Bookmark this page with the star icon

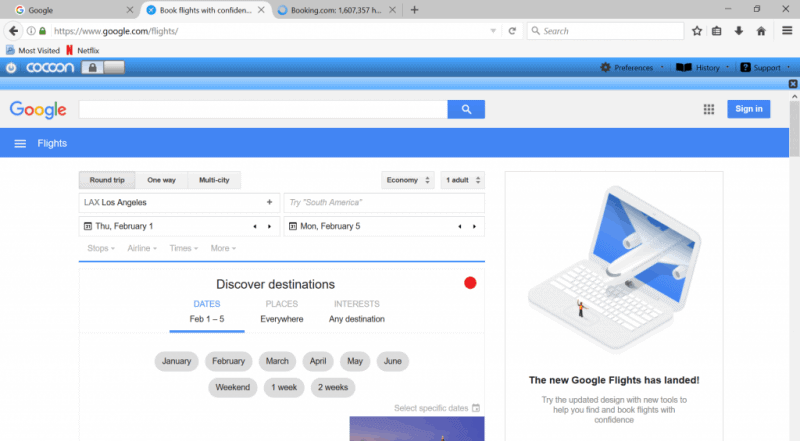pos(697,31)
